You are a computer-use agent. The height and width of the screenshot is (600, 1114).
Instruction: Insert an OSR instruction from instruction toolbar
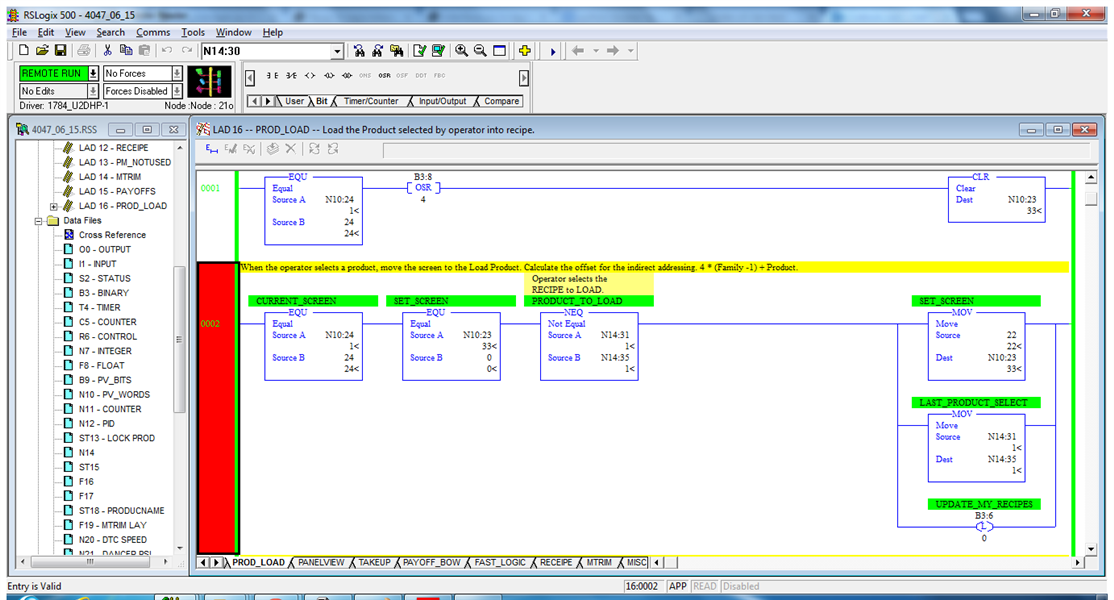(x=384, y=76)
